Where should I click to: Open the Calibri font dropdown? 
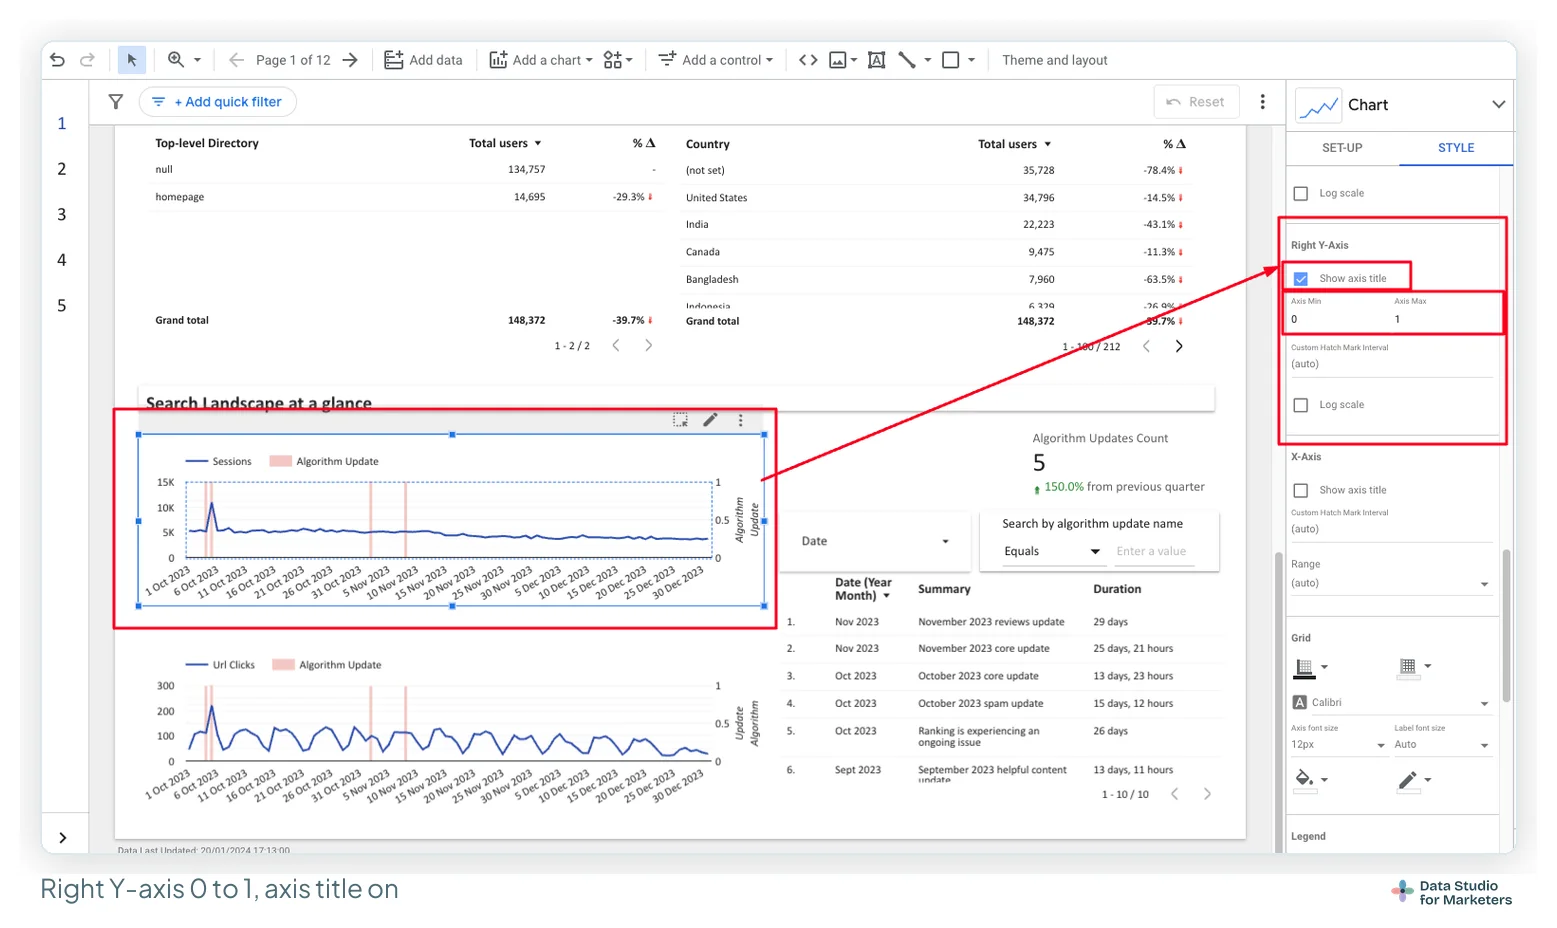(1391, 702)
